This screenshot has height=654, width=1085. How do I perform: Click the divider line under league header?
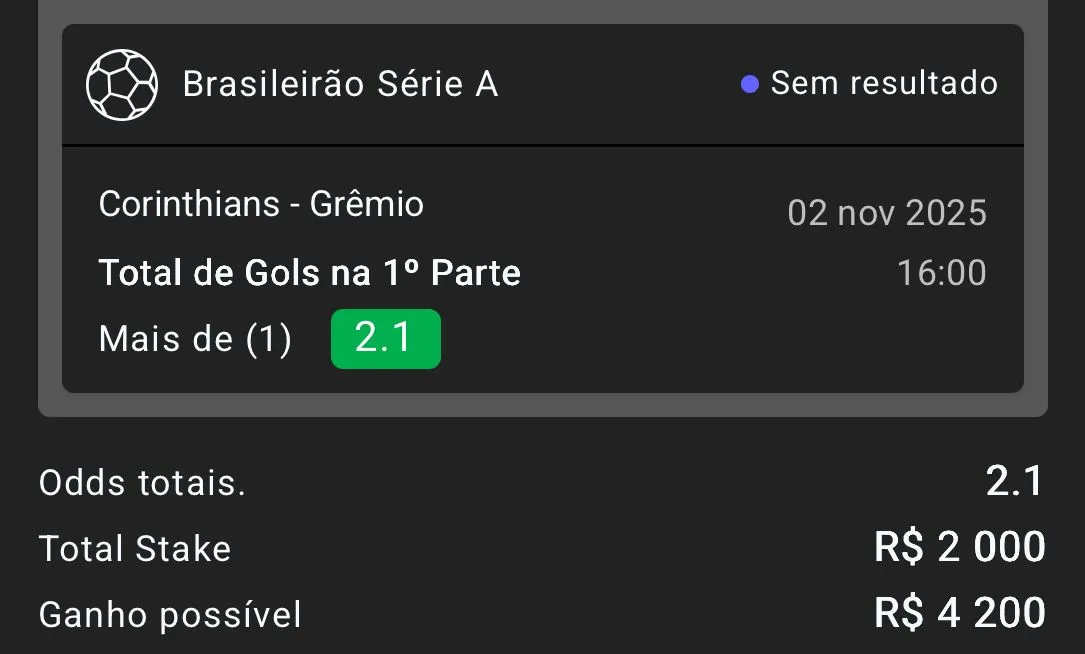tap(542, 146)
